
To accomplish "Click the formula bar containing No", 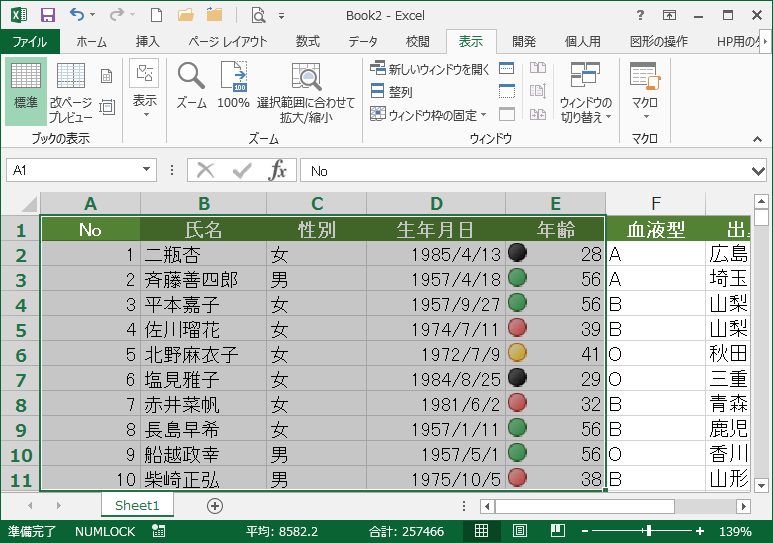I will pyautogui.click(x=526, y=171).
